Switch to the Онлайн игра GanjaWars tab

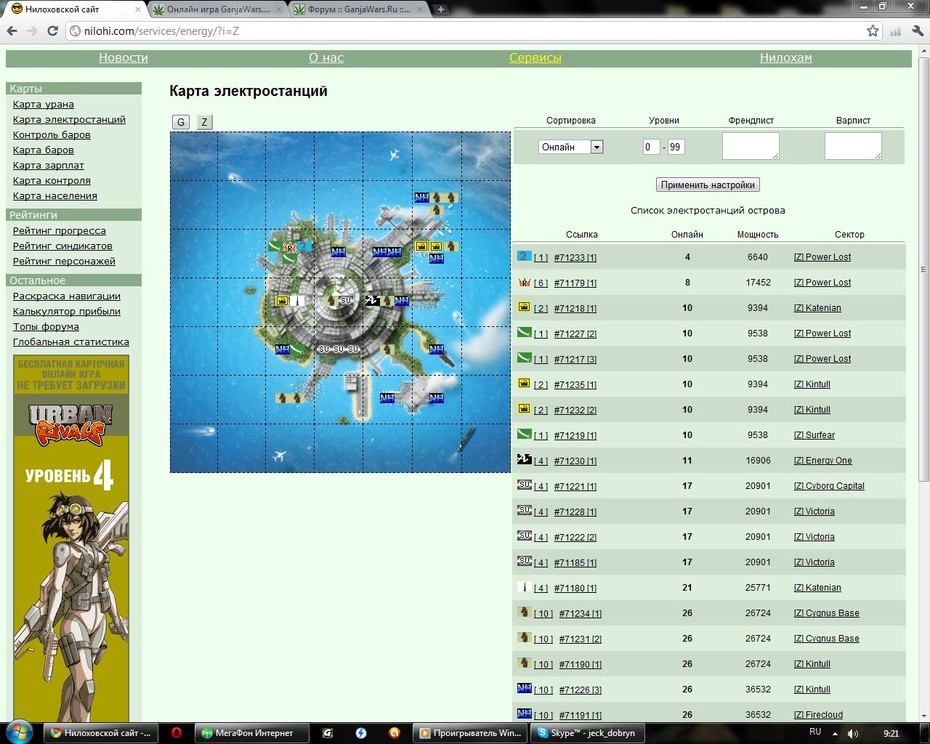(217, 9)
